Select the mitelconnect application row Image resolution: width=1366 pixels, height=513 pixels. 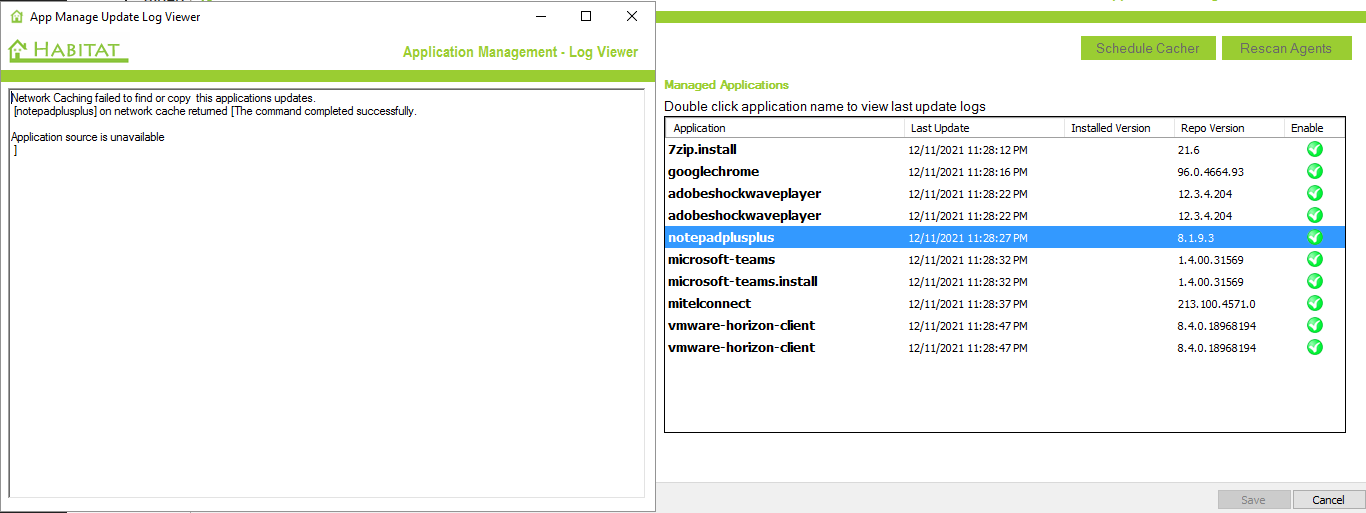pyautogui.click(x=709, y=304)
